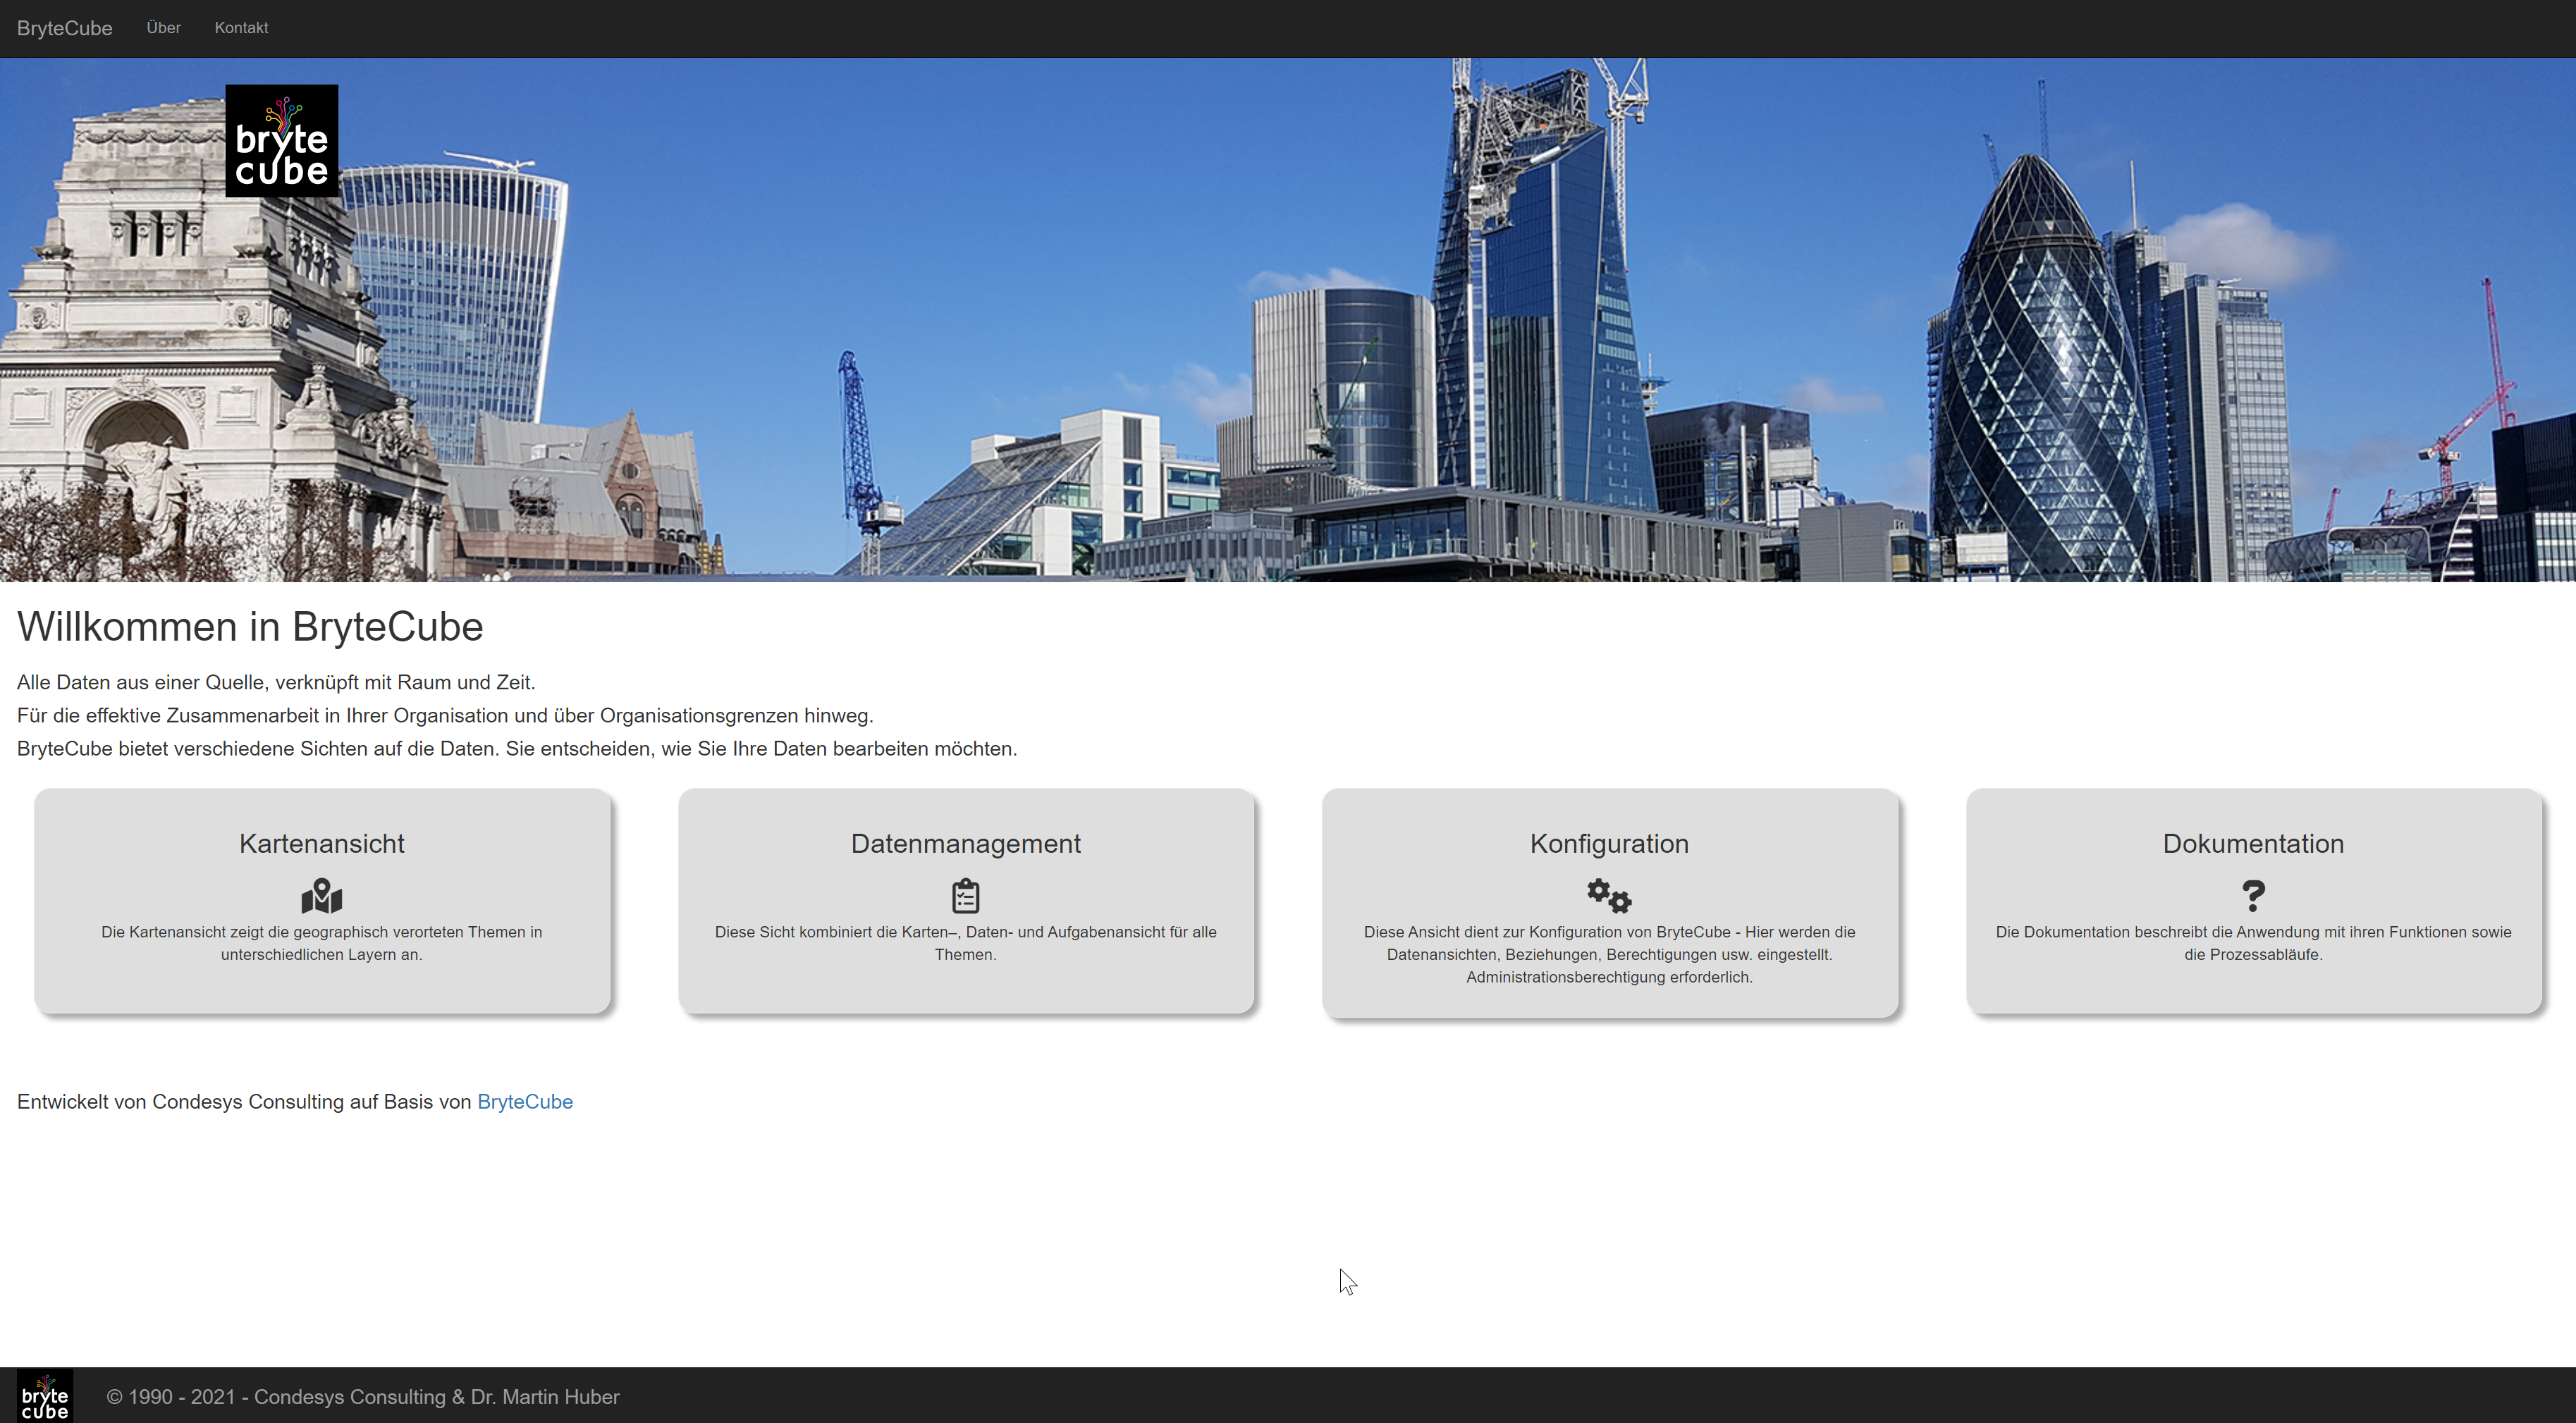Click the gears icon under Konfiguration

pos(1609,896)
